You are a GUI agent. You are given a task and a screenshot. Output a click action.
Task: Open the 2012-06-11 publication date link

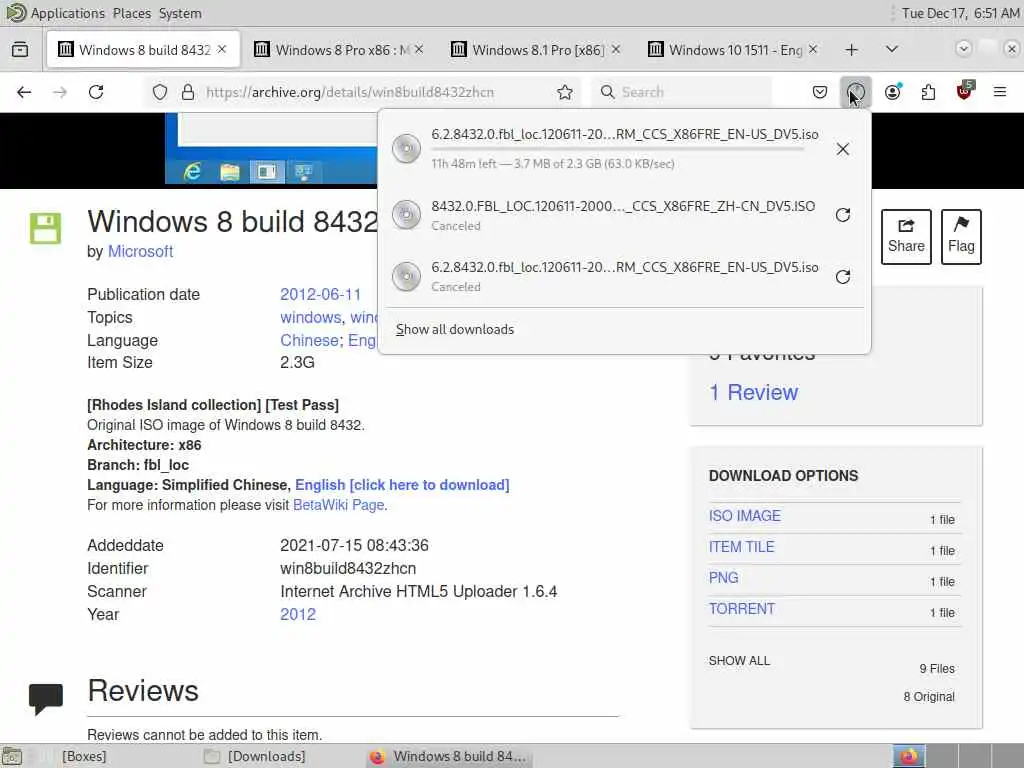(x=320, y=295)
